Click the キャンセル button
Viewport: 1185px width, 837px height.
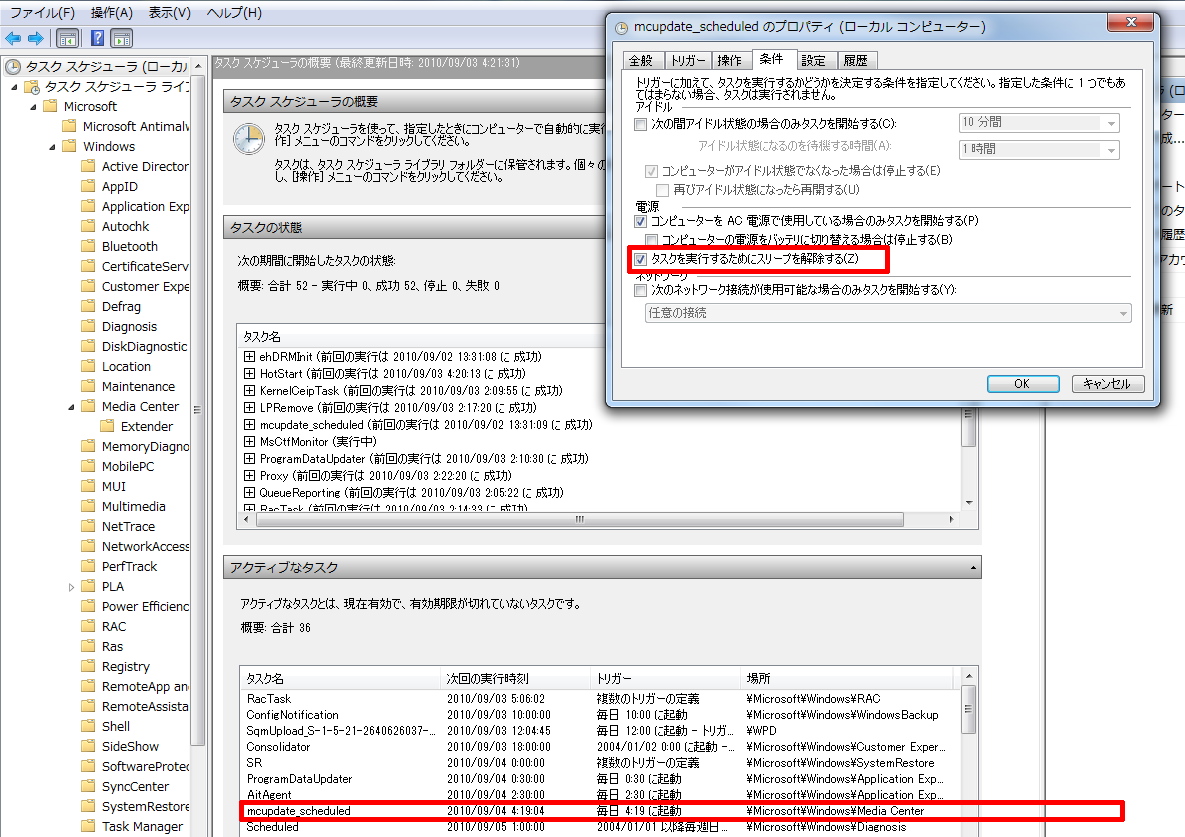1107,384
